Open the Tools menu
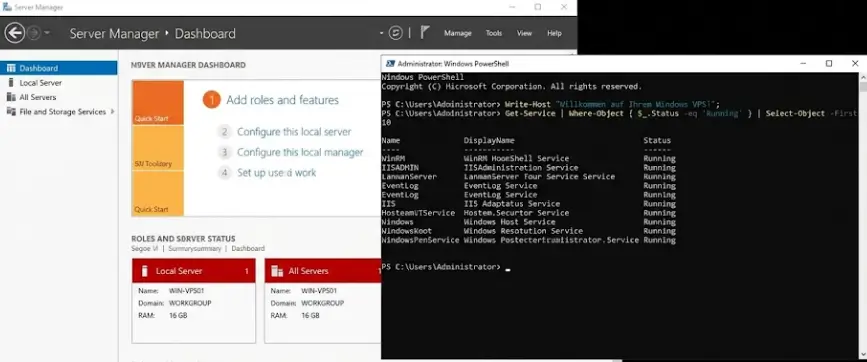The height and width of the screenshot is (362, 867). pyautogui.click(x=494, y=33)
